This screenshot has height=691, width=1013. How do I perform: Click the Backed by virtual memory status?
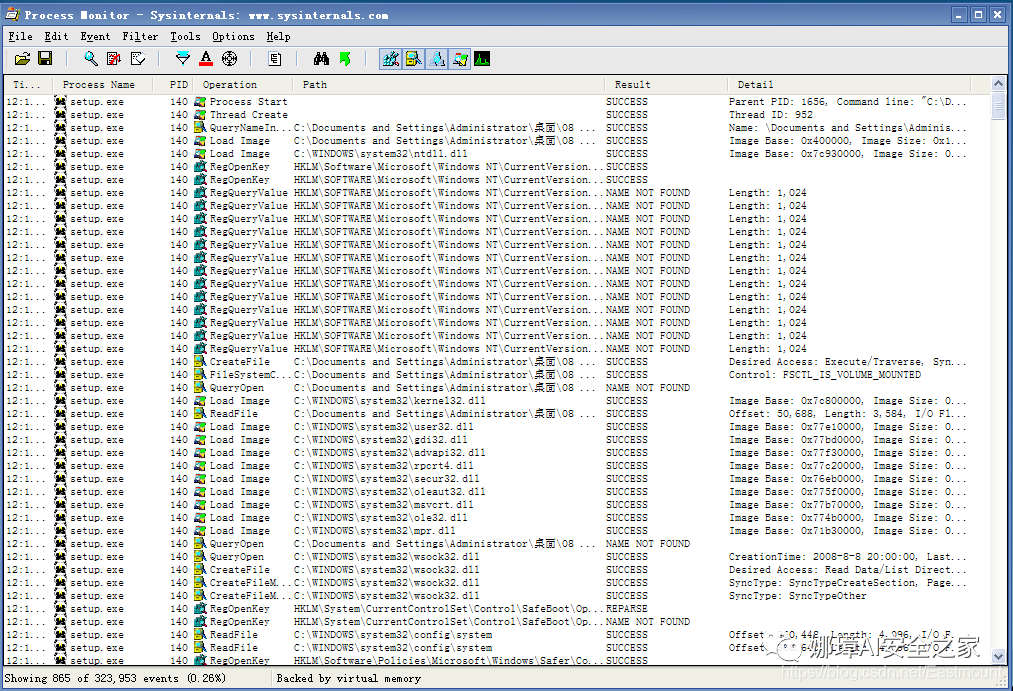coord(348,678)
